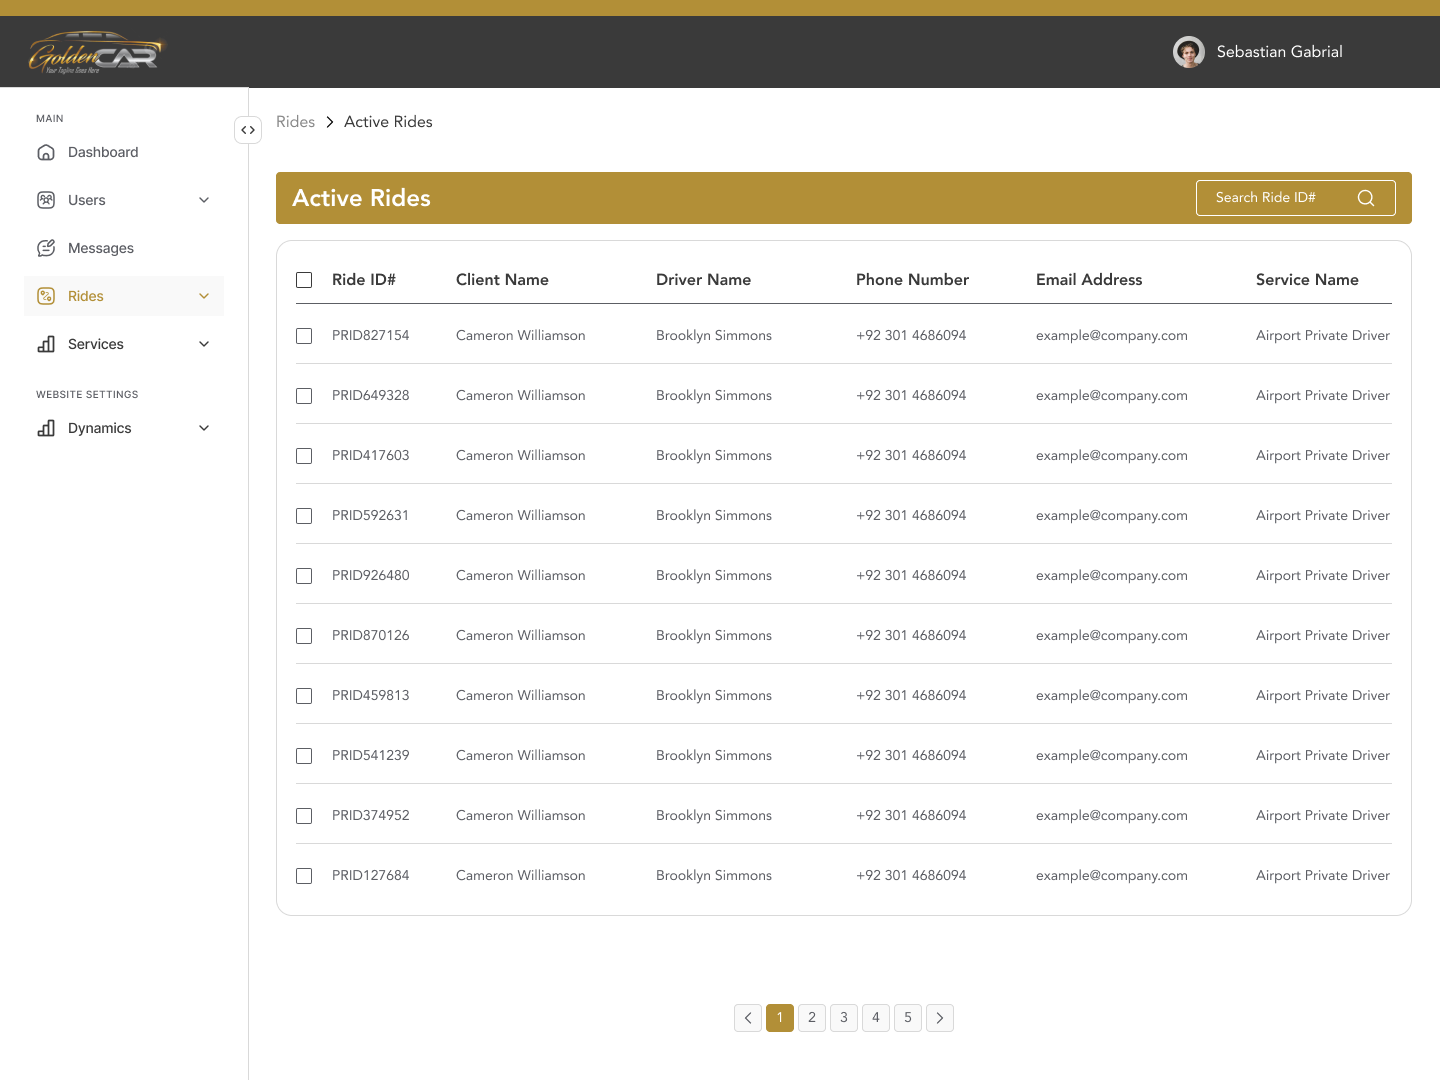Click the search magnifier icon

1366,198
